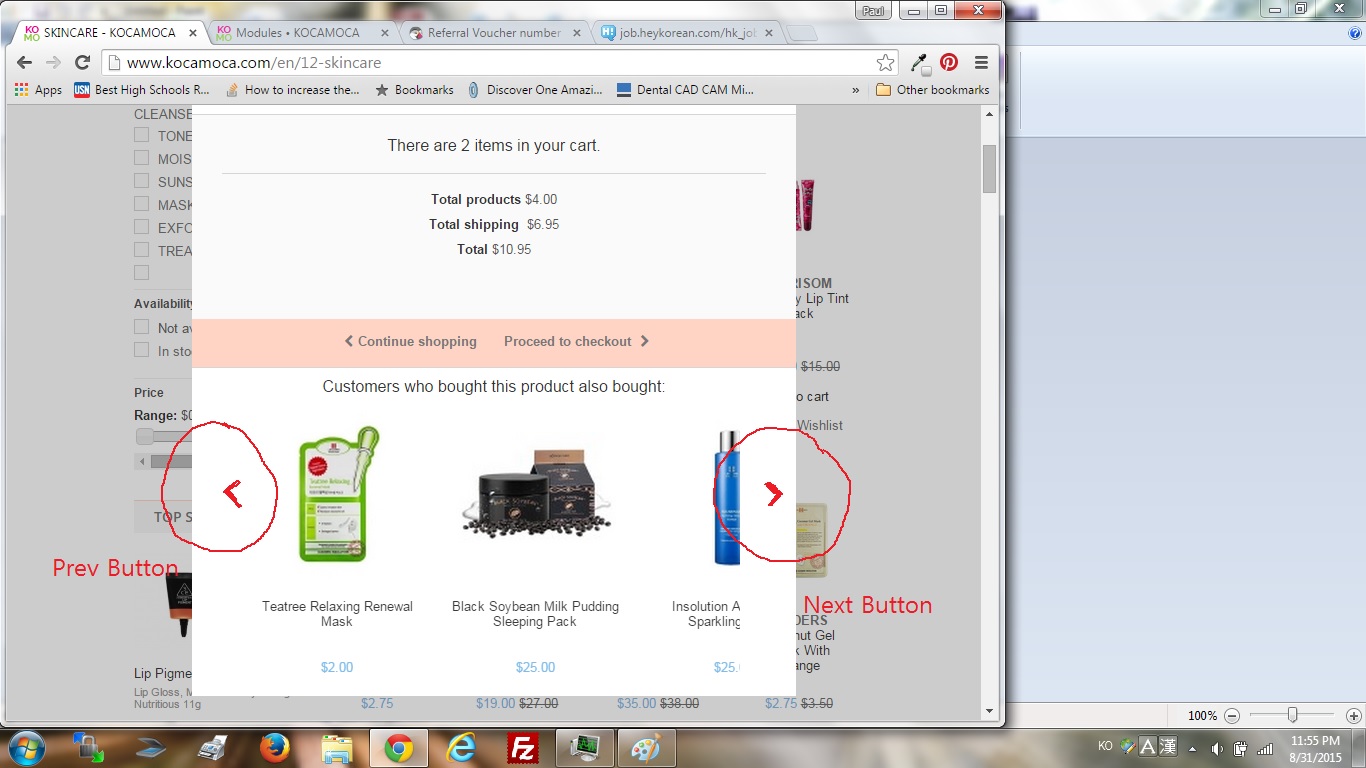Switch to the job.heykorean.com tab
Image resolution: width=1366 pixels, height=768 pixels.
coord(687,33)
